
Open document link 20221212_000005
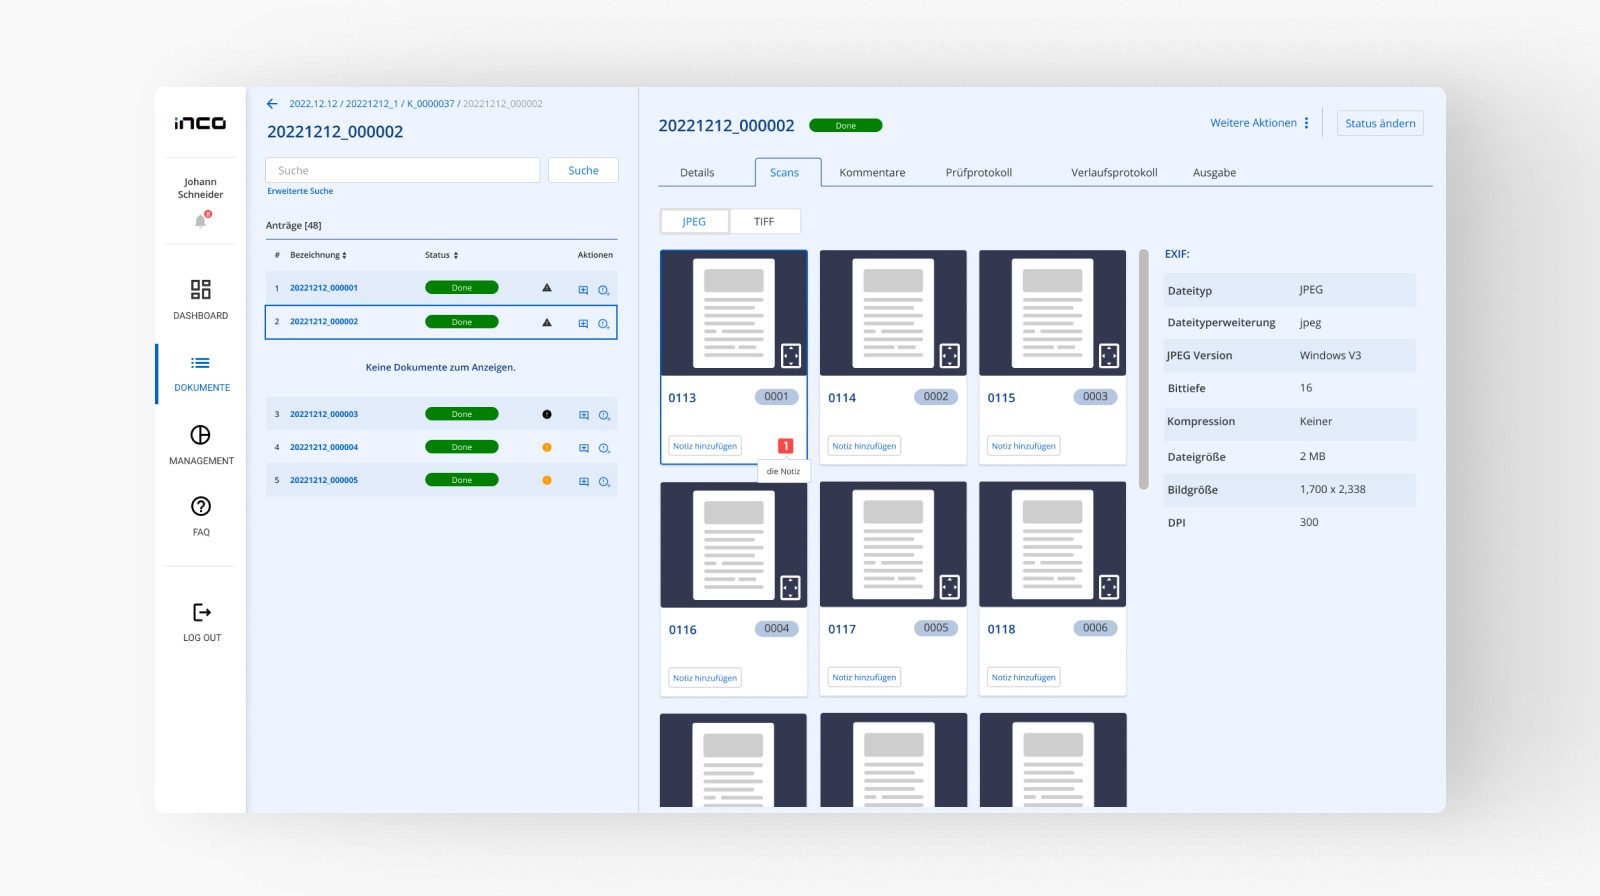pos(324,480)
